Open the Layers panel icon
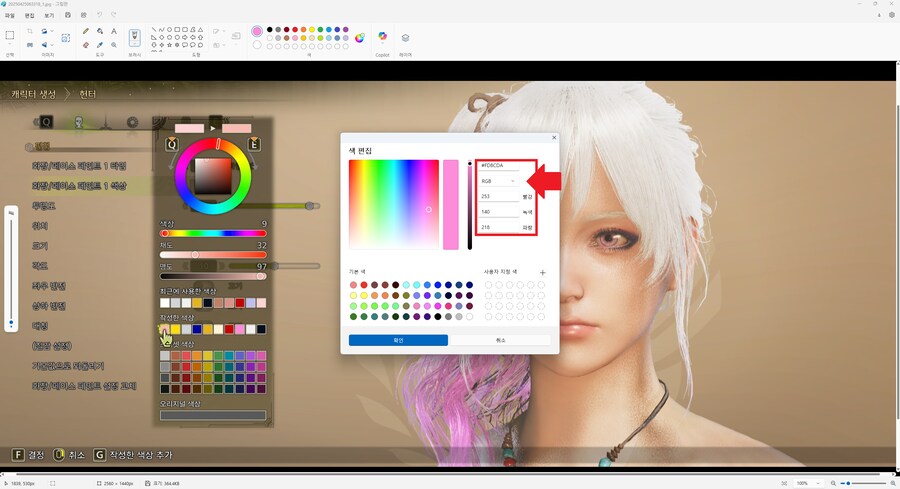 [405, 38]
